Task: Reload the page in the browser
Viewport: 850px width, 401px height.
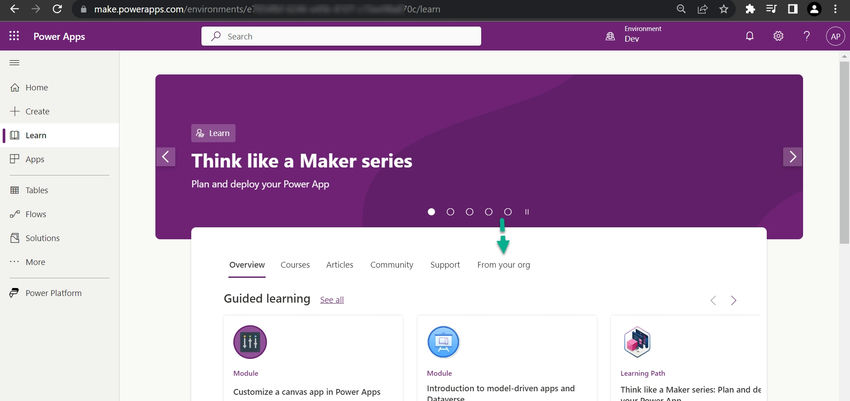Action: pos(57,9)
